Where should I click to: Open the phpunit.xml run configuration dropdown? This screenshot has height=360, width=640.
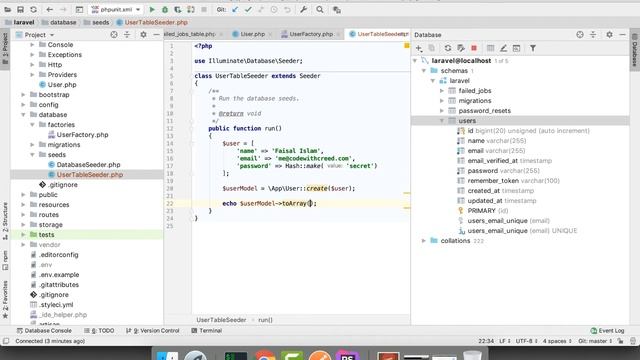tap(116, 9)
